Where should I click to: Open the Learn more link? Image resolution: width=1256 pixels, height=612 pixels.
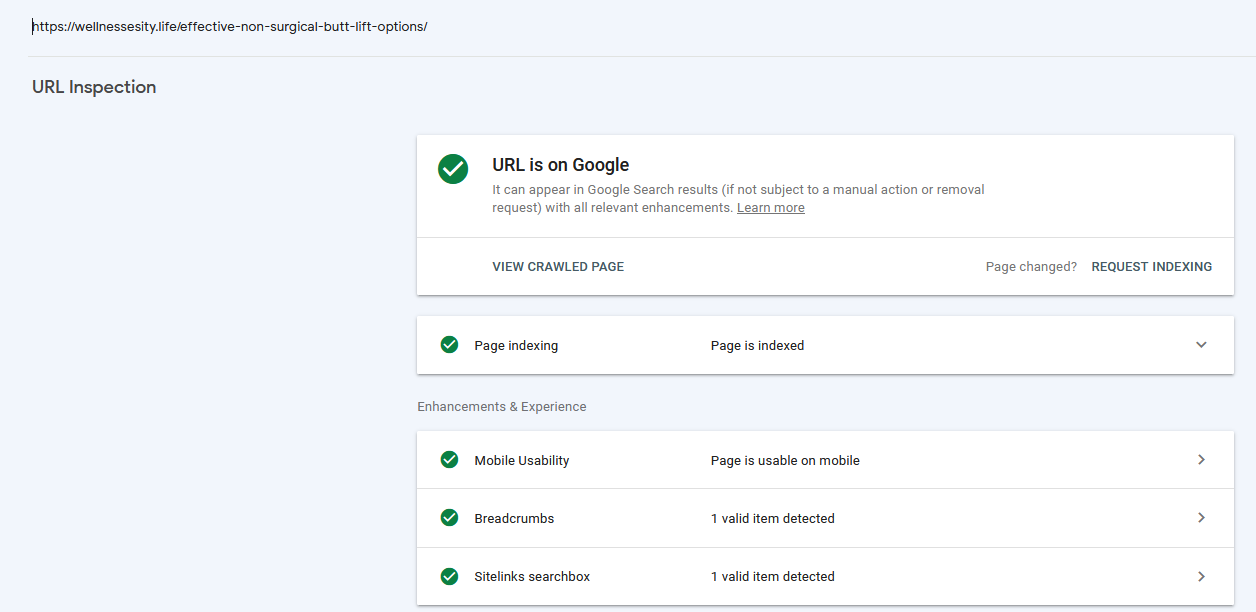[771, 208]
